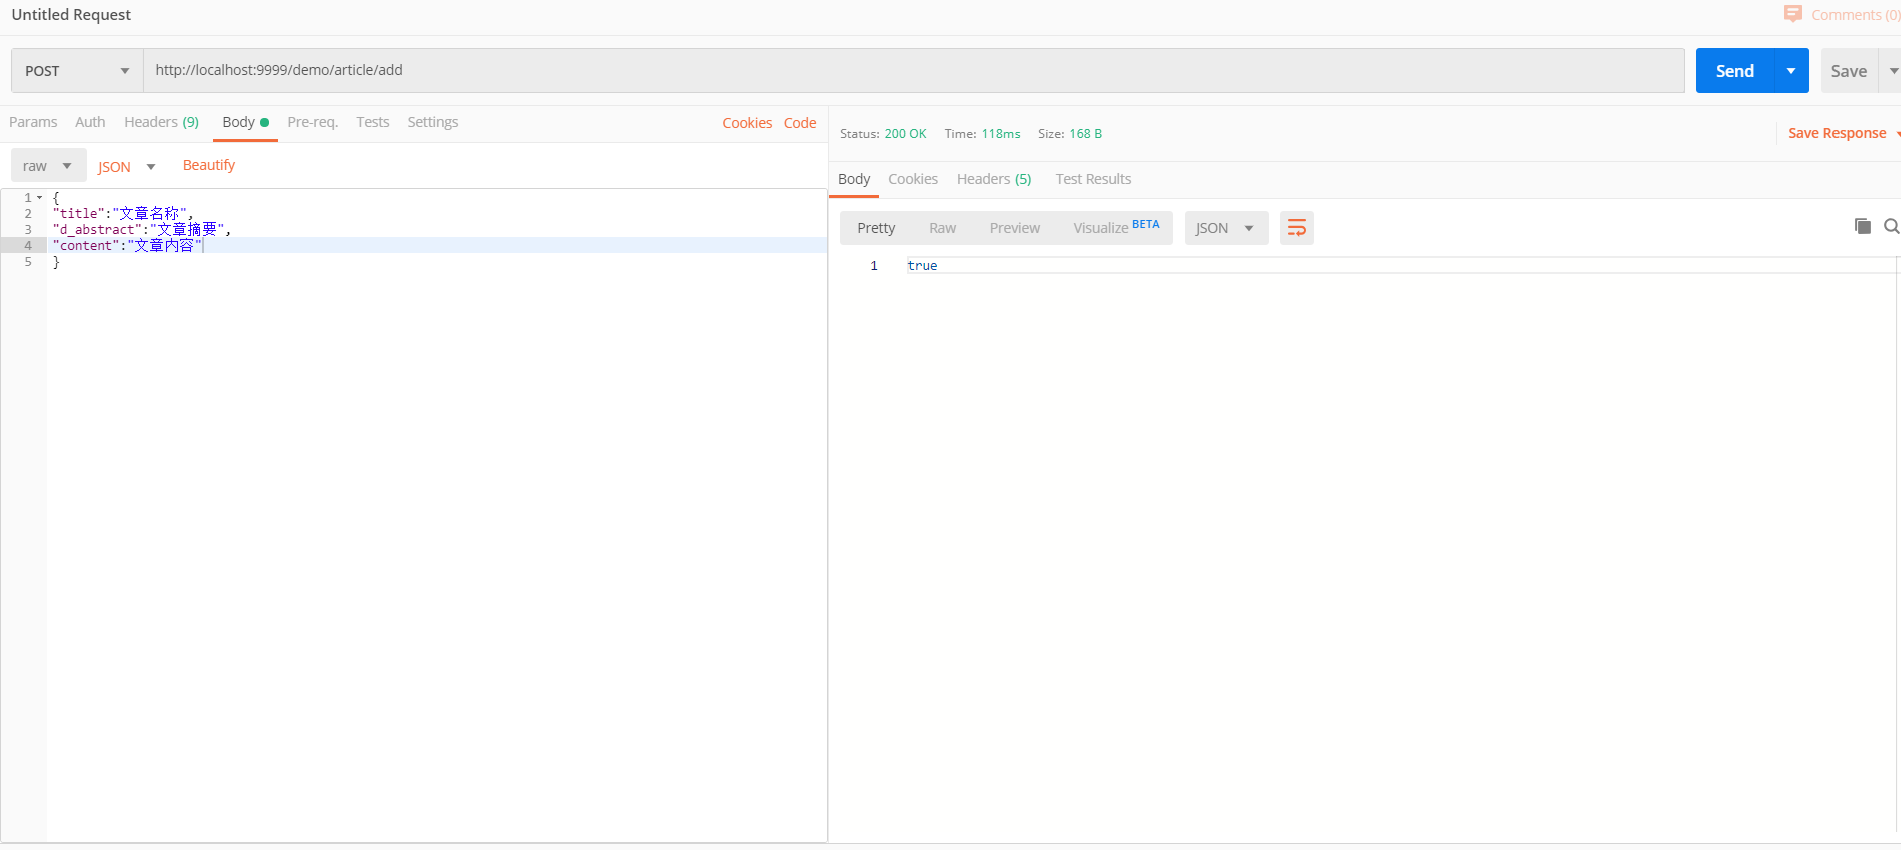This screenshot has width=1901, height=850.
Task: Click the request URL input field
Action: pos(914,71)
